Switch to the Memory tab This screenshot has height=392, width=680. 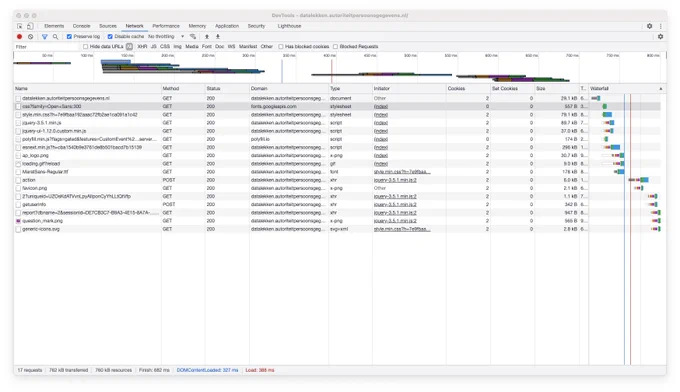click(x=197, y=26)
